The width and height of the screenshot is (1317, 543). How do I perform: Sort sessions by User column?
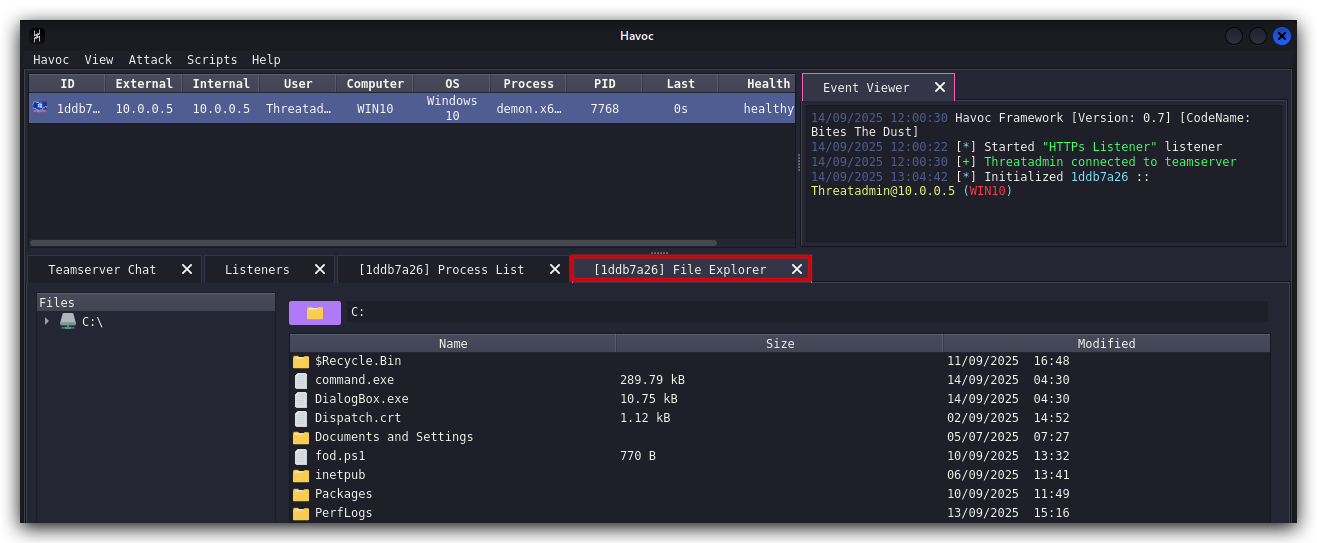point(298,84)
